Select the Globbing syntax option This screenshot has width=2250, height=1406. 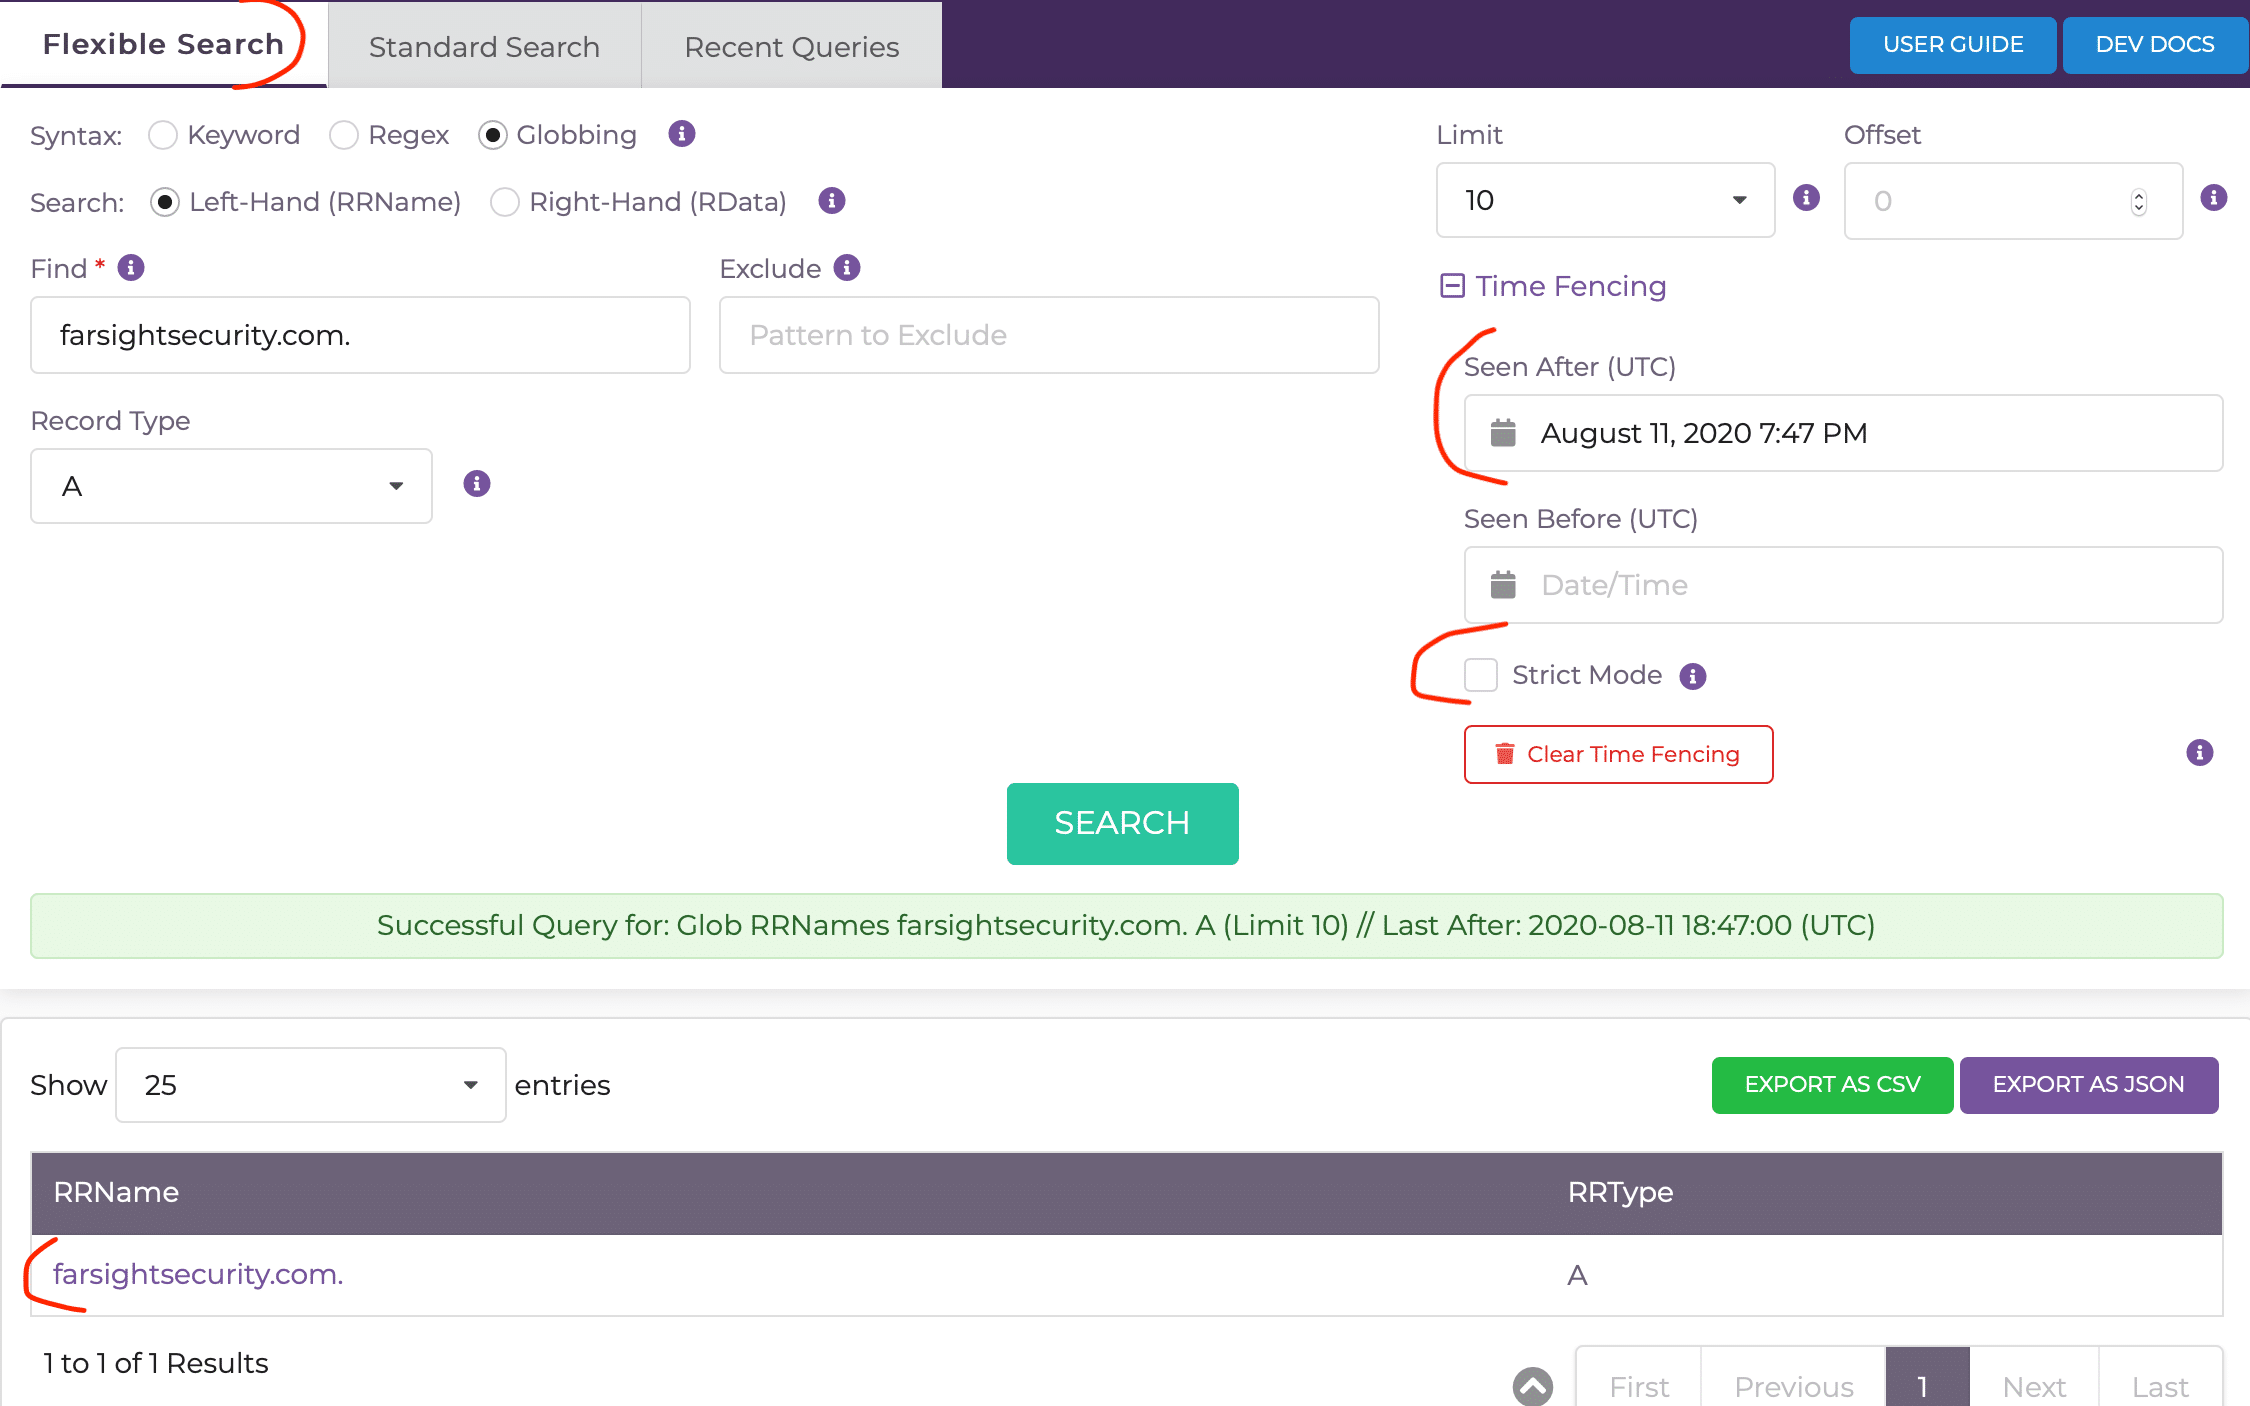coord(493,135)
